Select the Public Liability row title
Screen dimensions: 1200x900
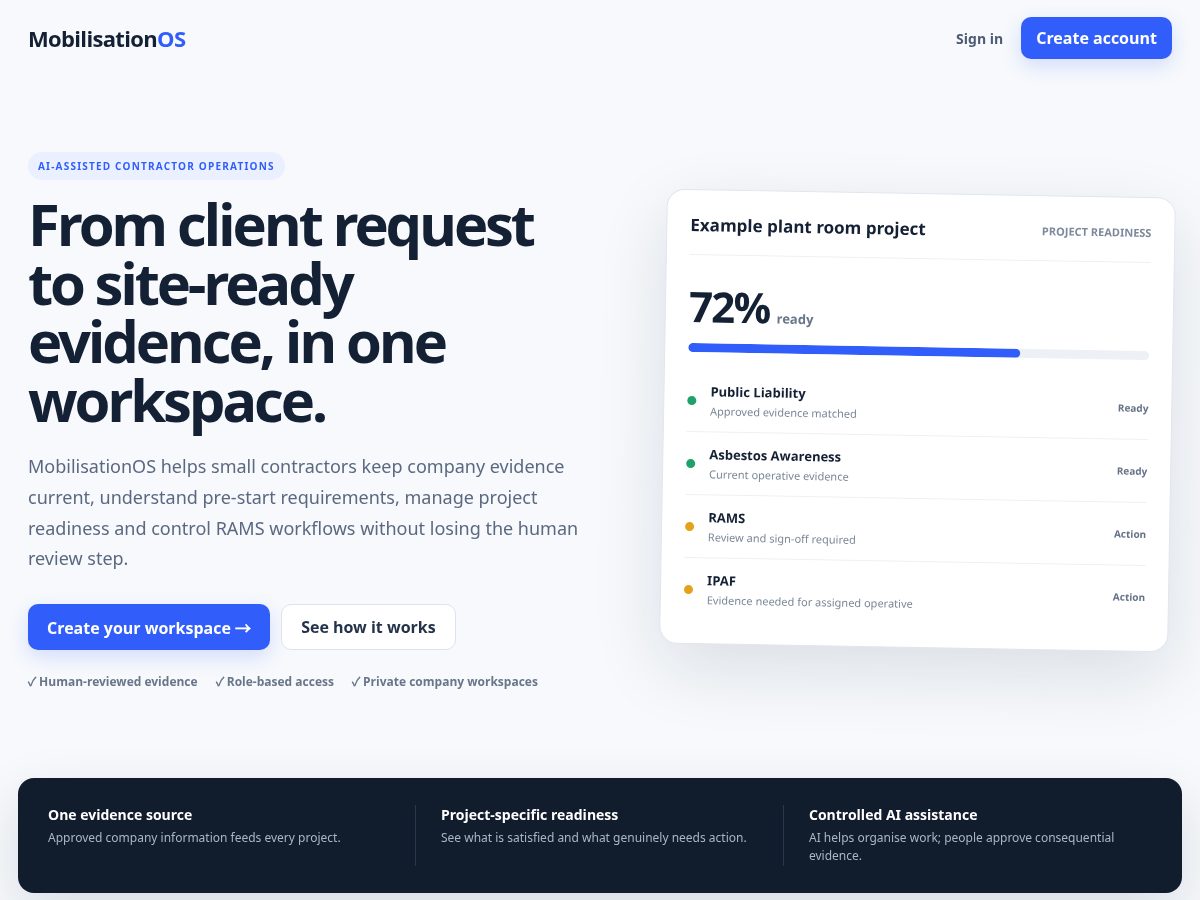[758, 393]
